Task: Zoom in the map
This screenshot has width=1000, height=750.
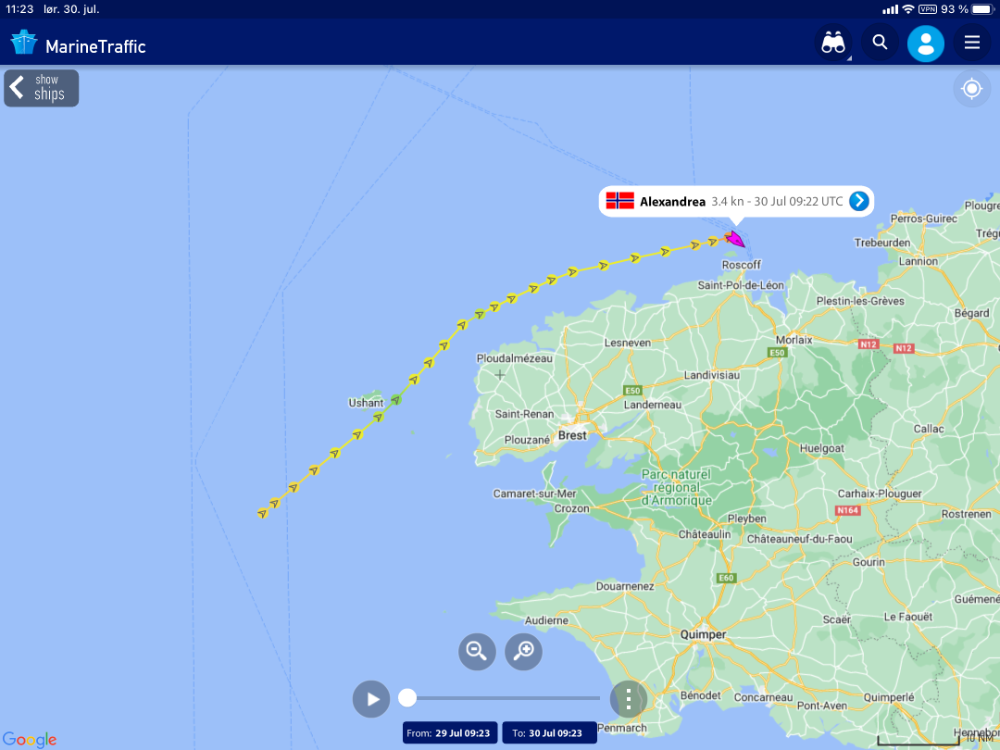Action: [x=524, y=651]
